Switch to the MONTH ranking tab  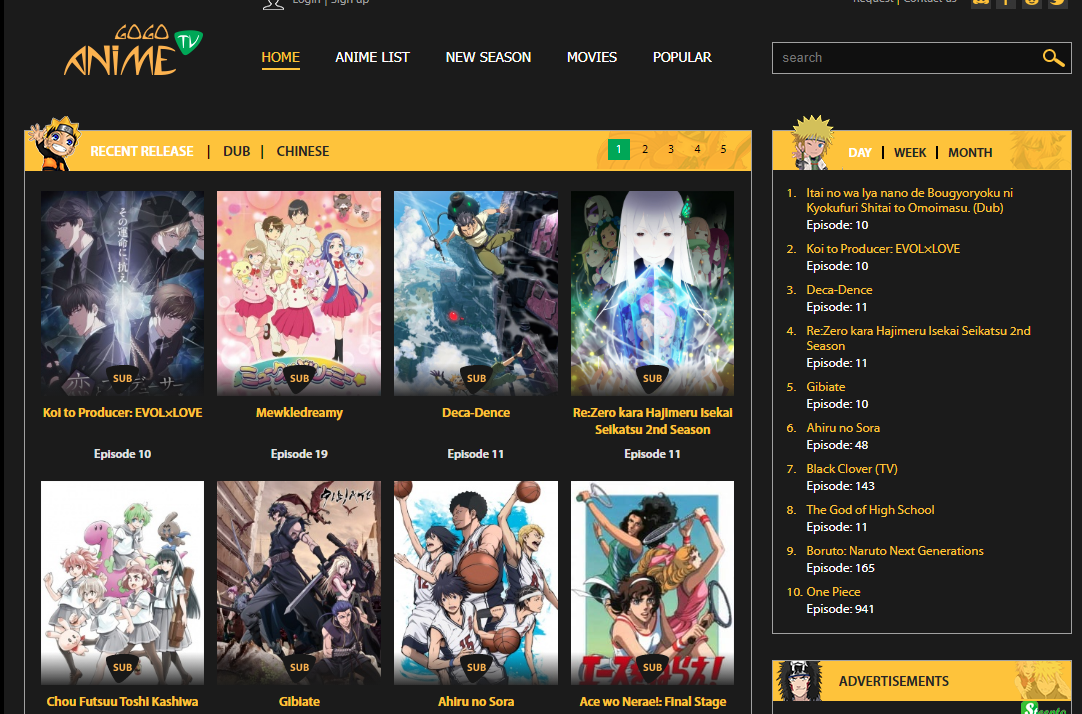970,152
